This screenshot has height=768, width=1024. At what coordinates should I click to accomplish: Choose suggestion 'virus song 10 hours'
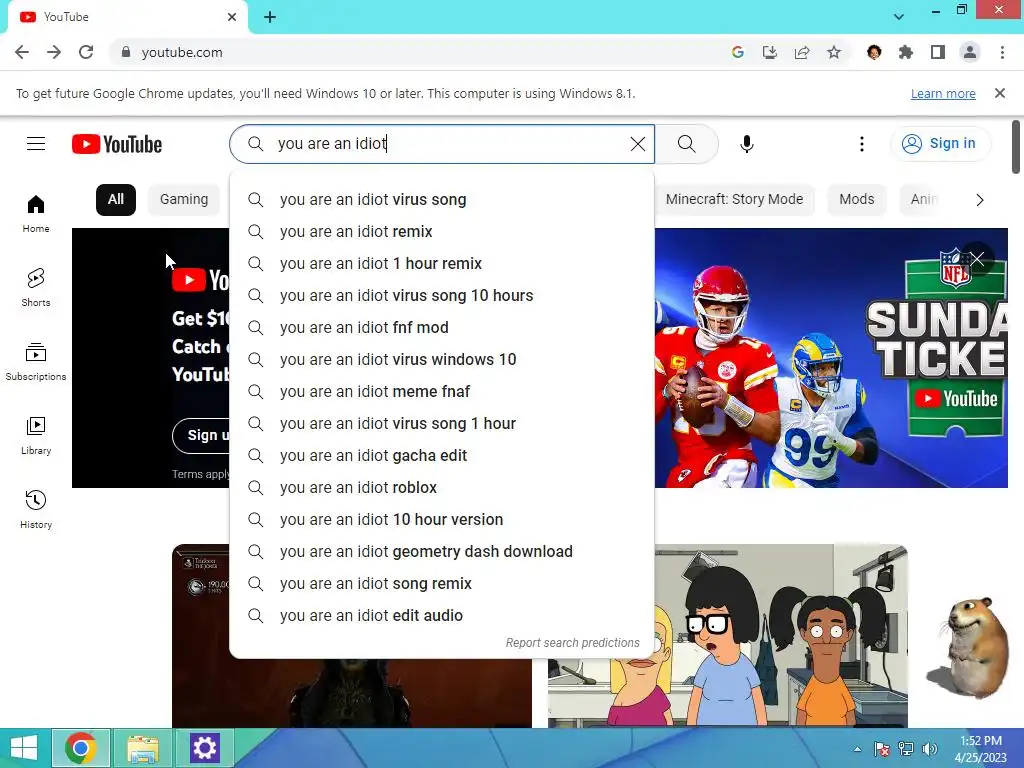[x=442, y=296]
